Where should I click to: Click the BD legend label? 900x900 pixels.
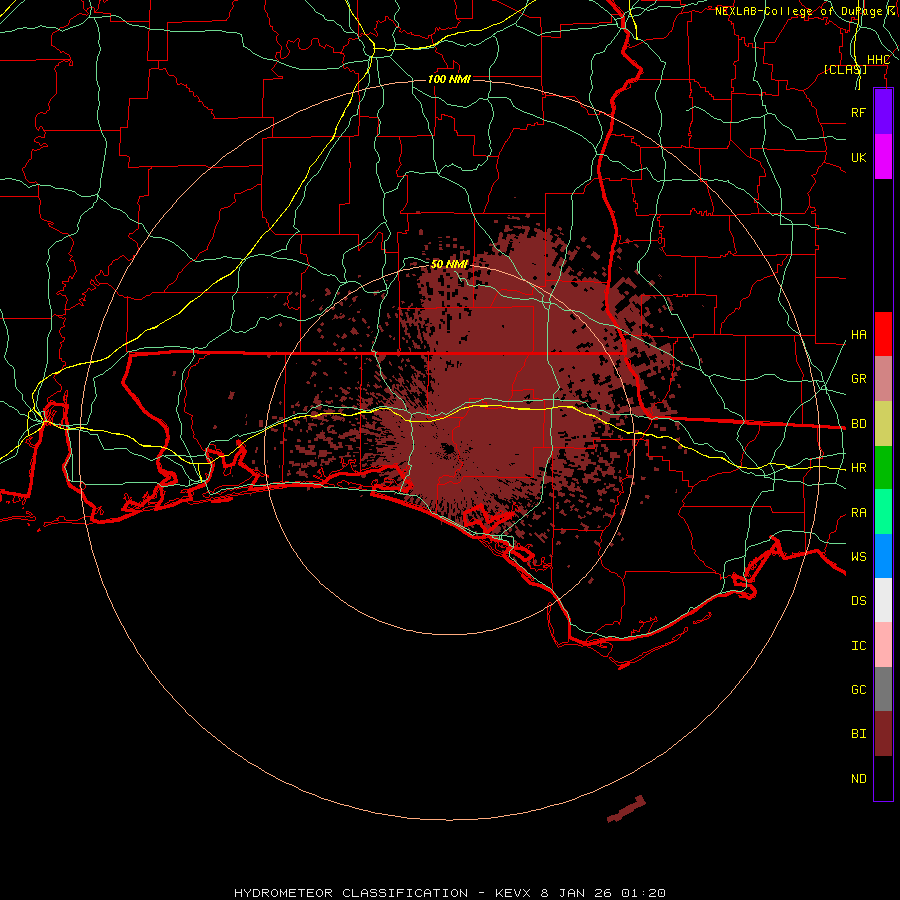(859, 424)
